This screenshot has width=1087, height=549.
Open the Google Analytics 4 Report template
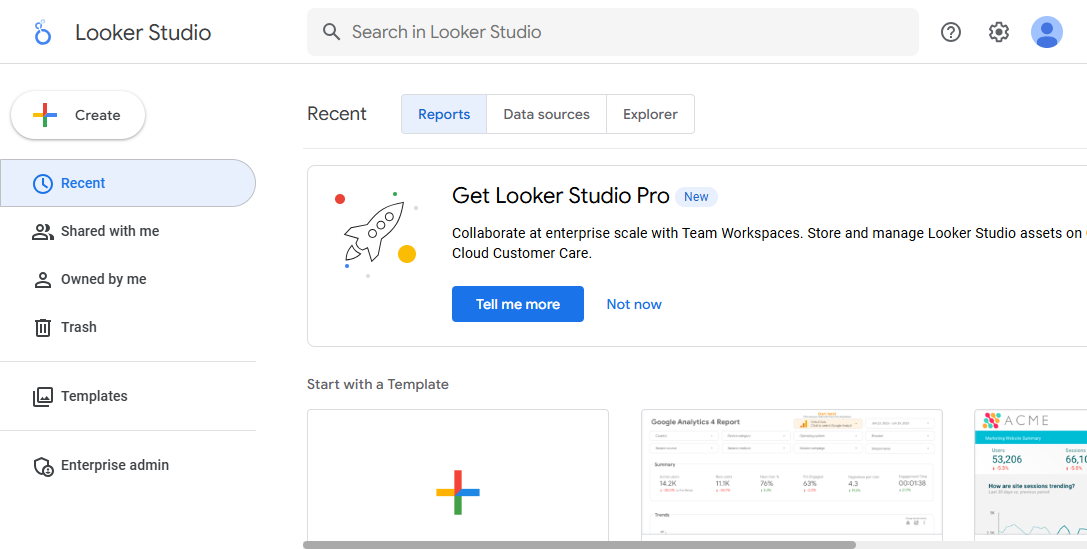click(792, 476)
